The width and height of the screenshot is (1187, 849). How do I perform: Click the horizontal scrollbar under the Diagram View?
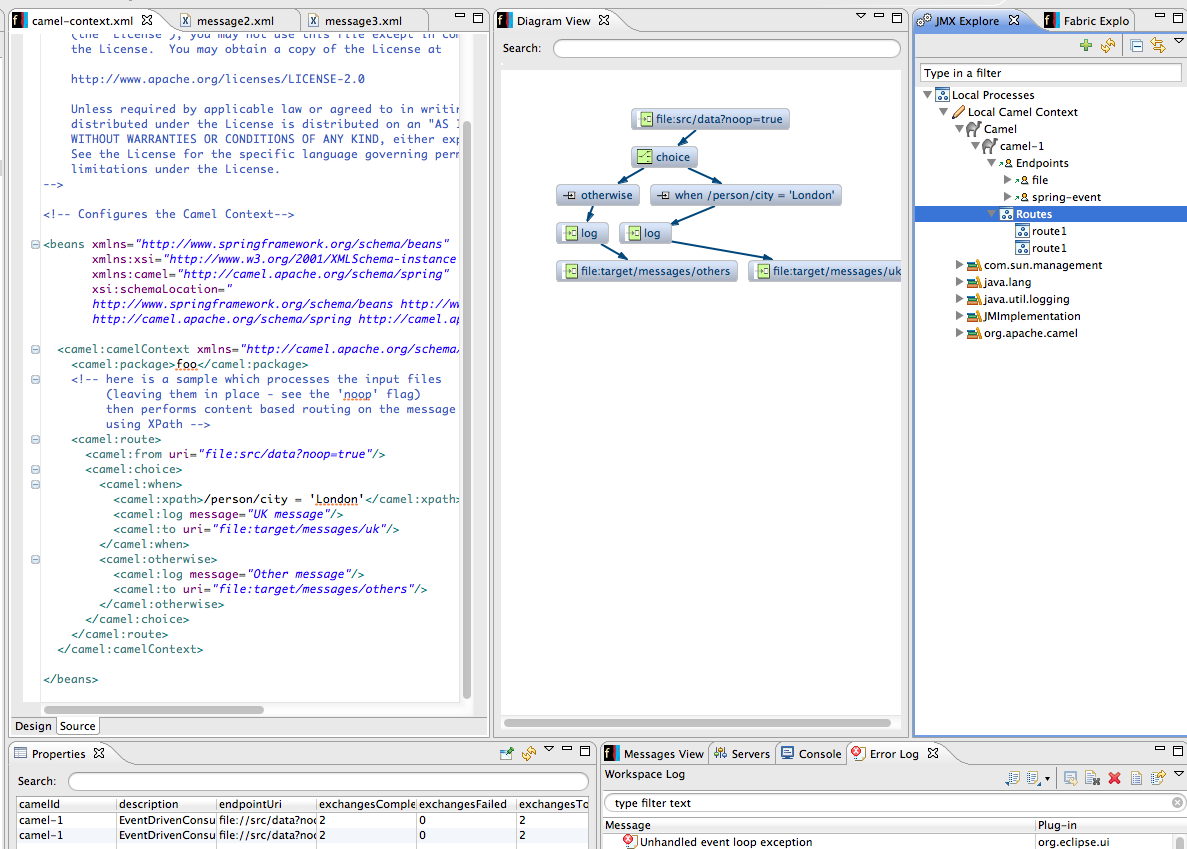pyautogui.click(x=697, y=722)
